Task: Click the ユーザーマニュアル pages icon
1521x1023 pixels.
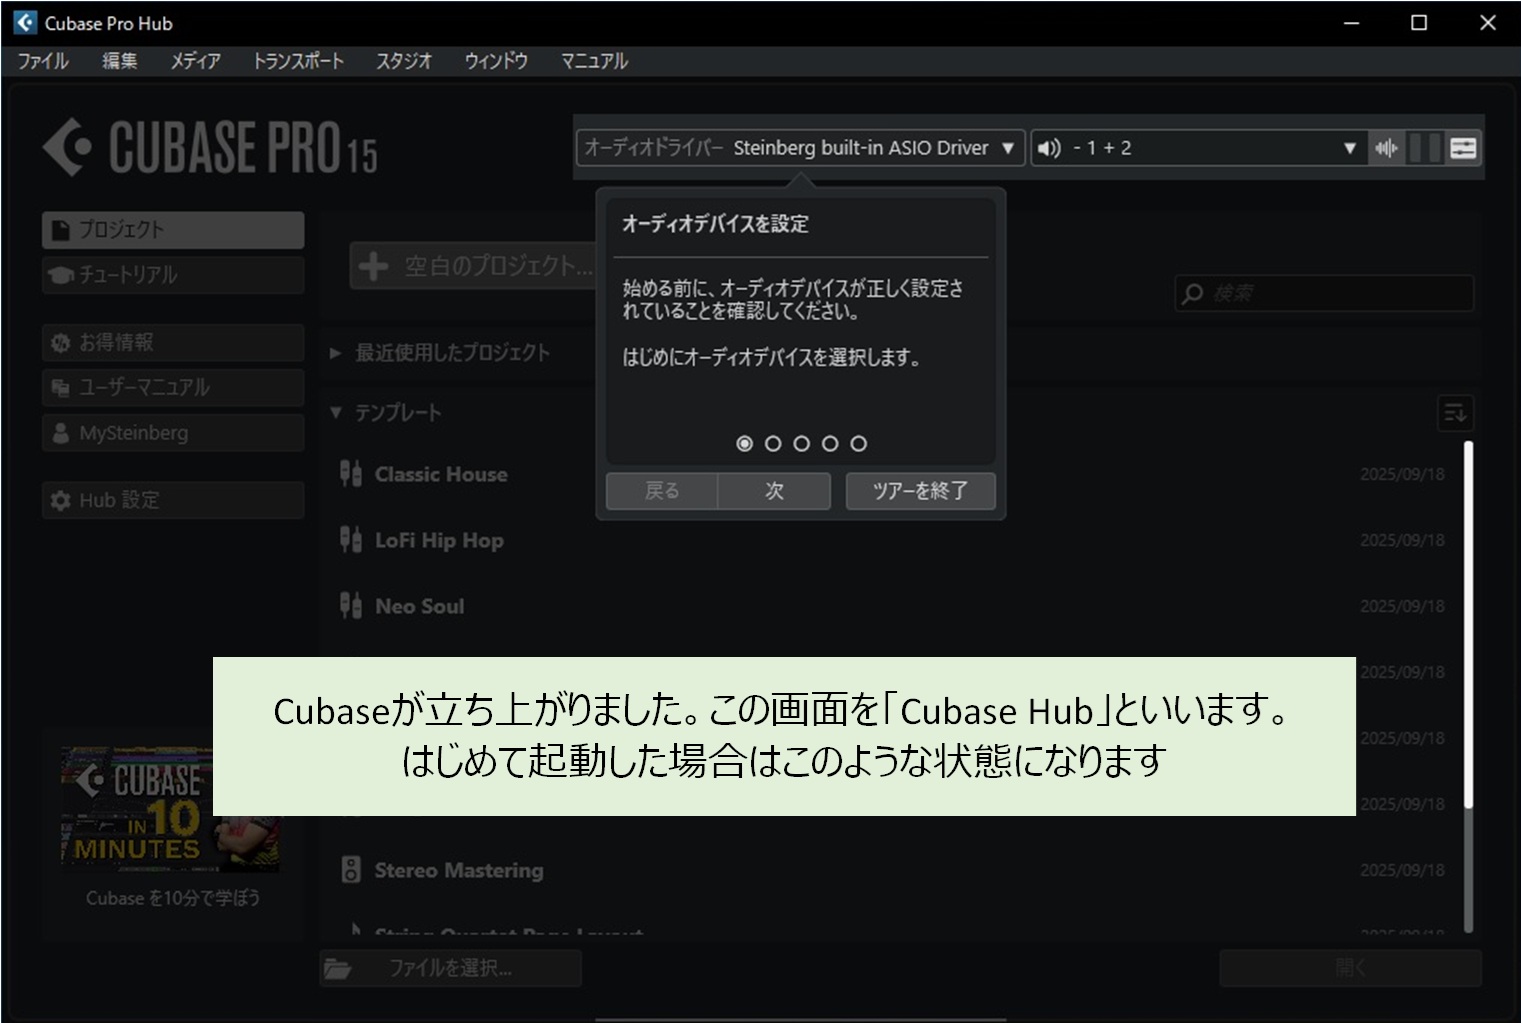Action: [58, 387]
